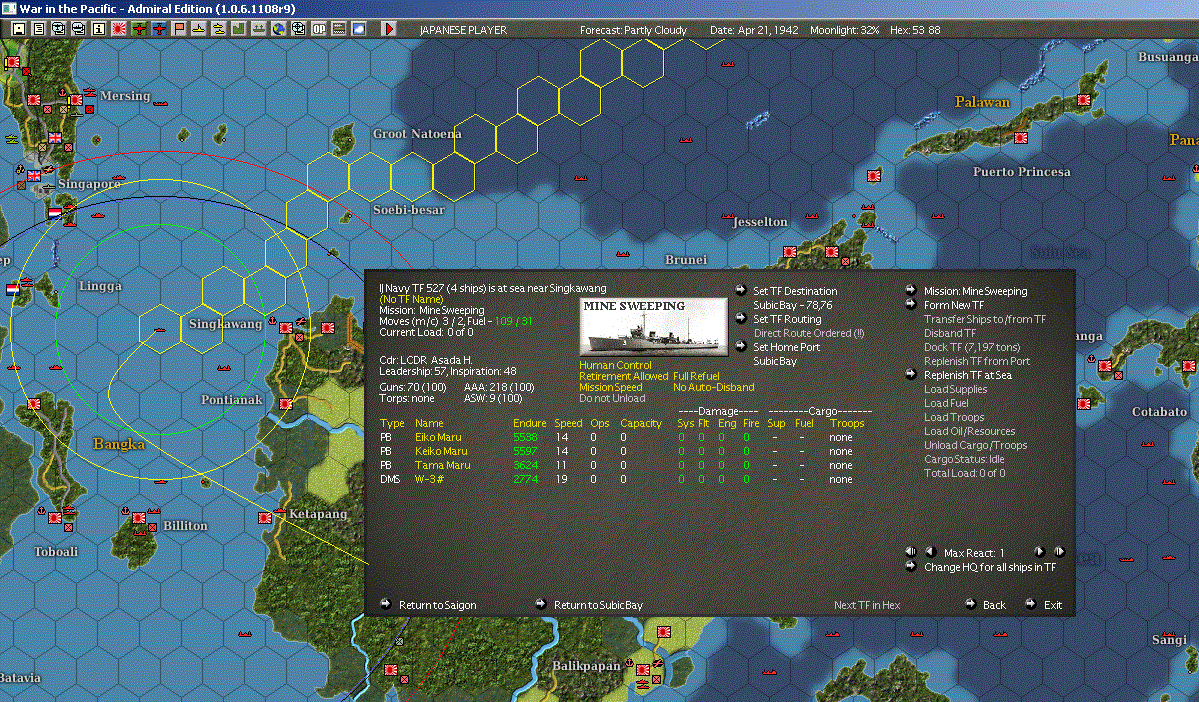
Task: Click the Return to Saigon button
Action: point(437,605)
